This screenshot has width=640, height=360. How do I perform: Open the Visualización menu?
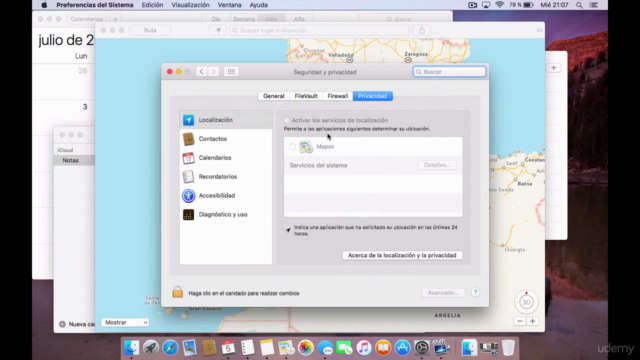coord(190,5)
